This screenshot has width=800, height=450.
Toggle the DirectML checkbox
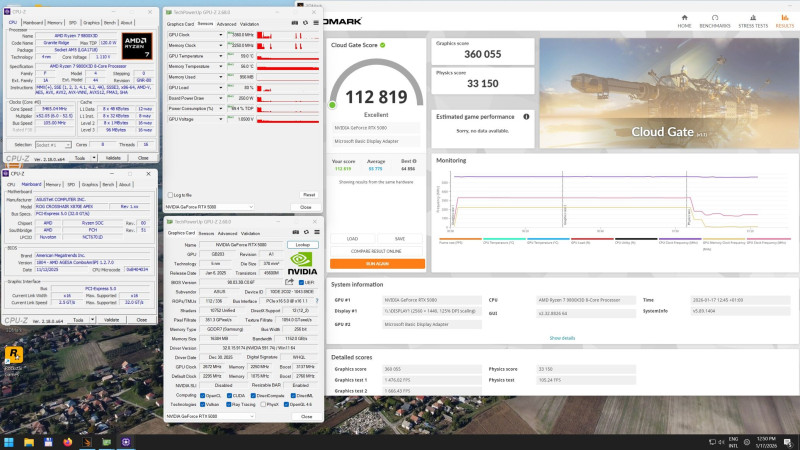pos(293,395)
